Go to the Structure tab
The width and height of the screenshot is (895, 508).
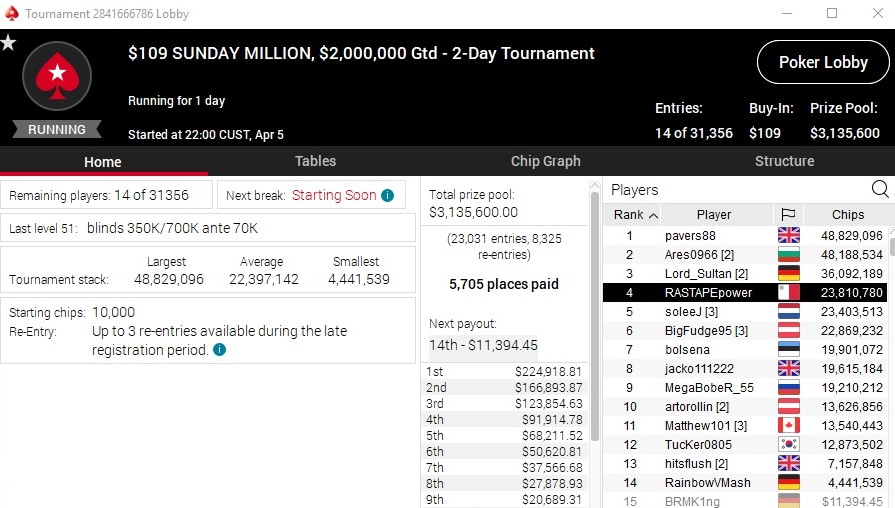pyautogui.click(x=784, y=161)
